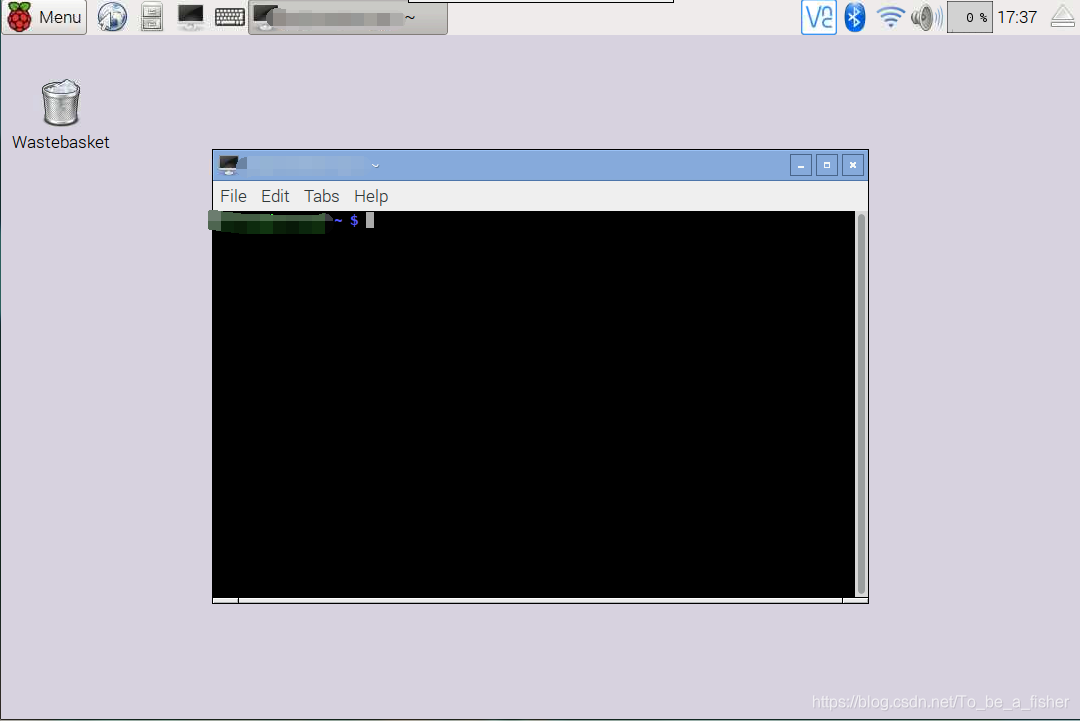Viewport: 1080px width, 721px height.
Task: Click the terminal prompt cursor
Action: (x=370, y=220)
